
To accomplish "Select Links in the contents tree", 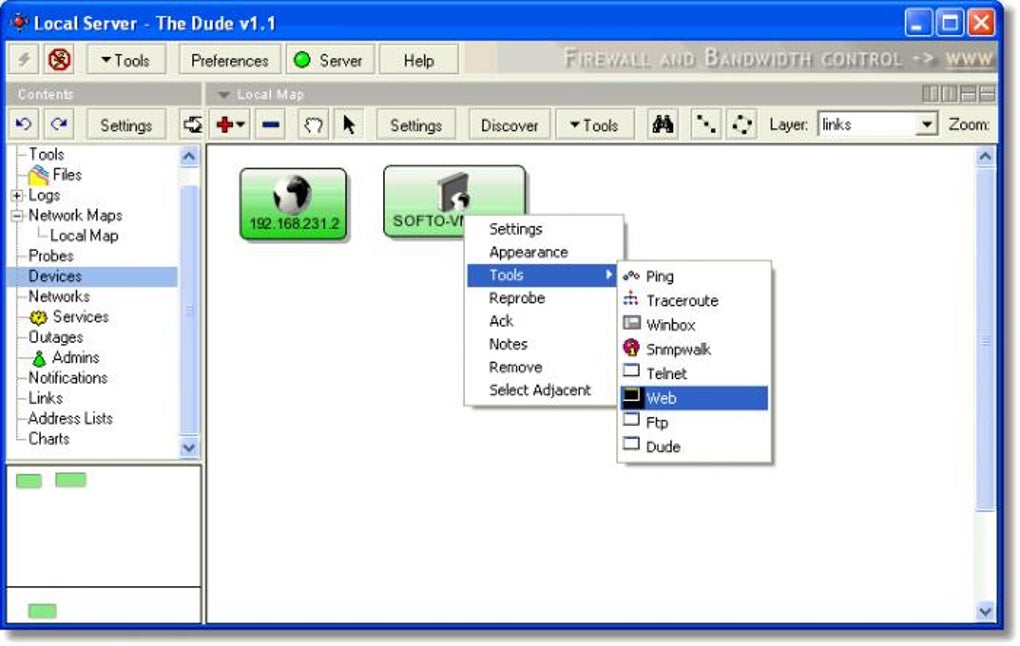I will point(46,398).
